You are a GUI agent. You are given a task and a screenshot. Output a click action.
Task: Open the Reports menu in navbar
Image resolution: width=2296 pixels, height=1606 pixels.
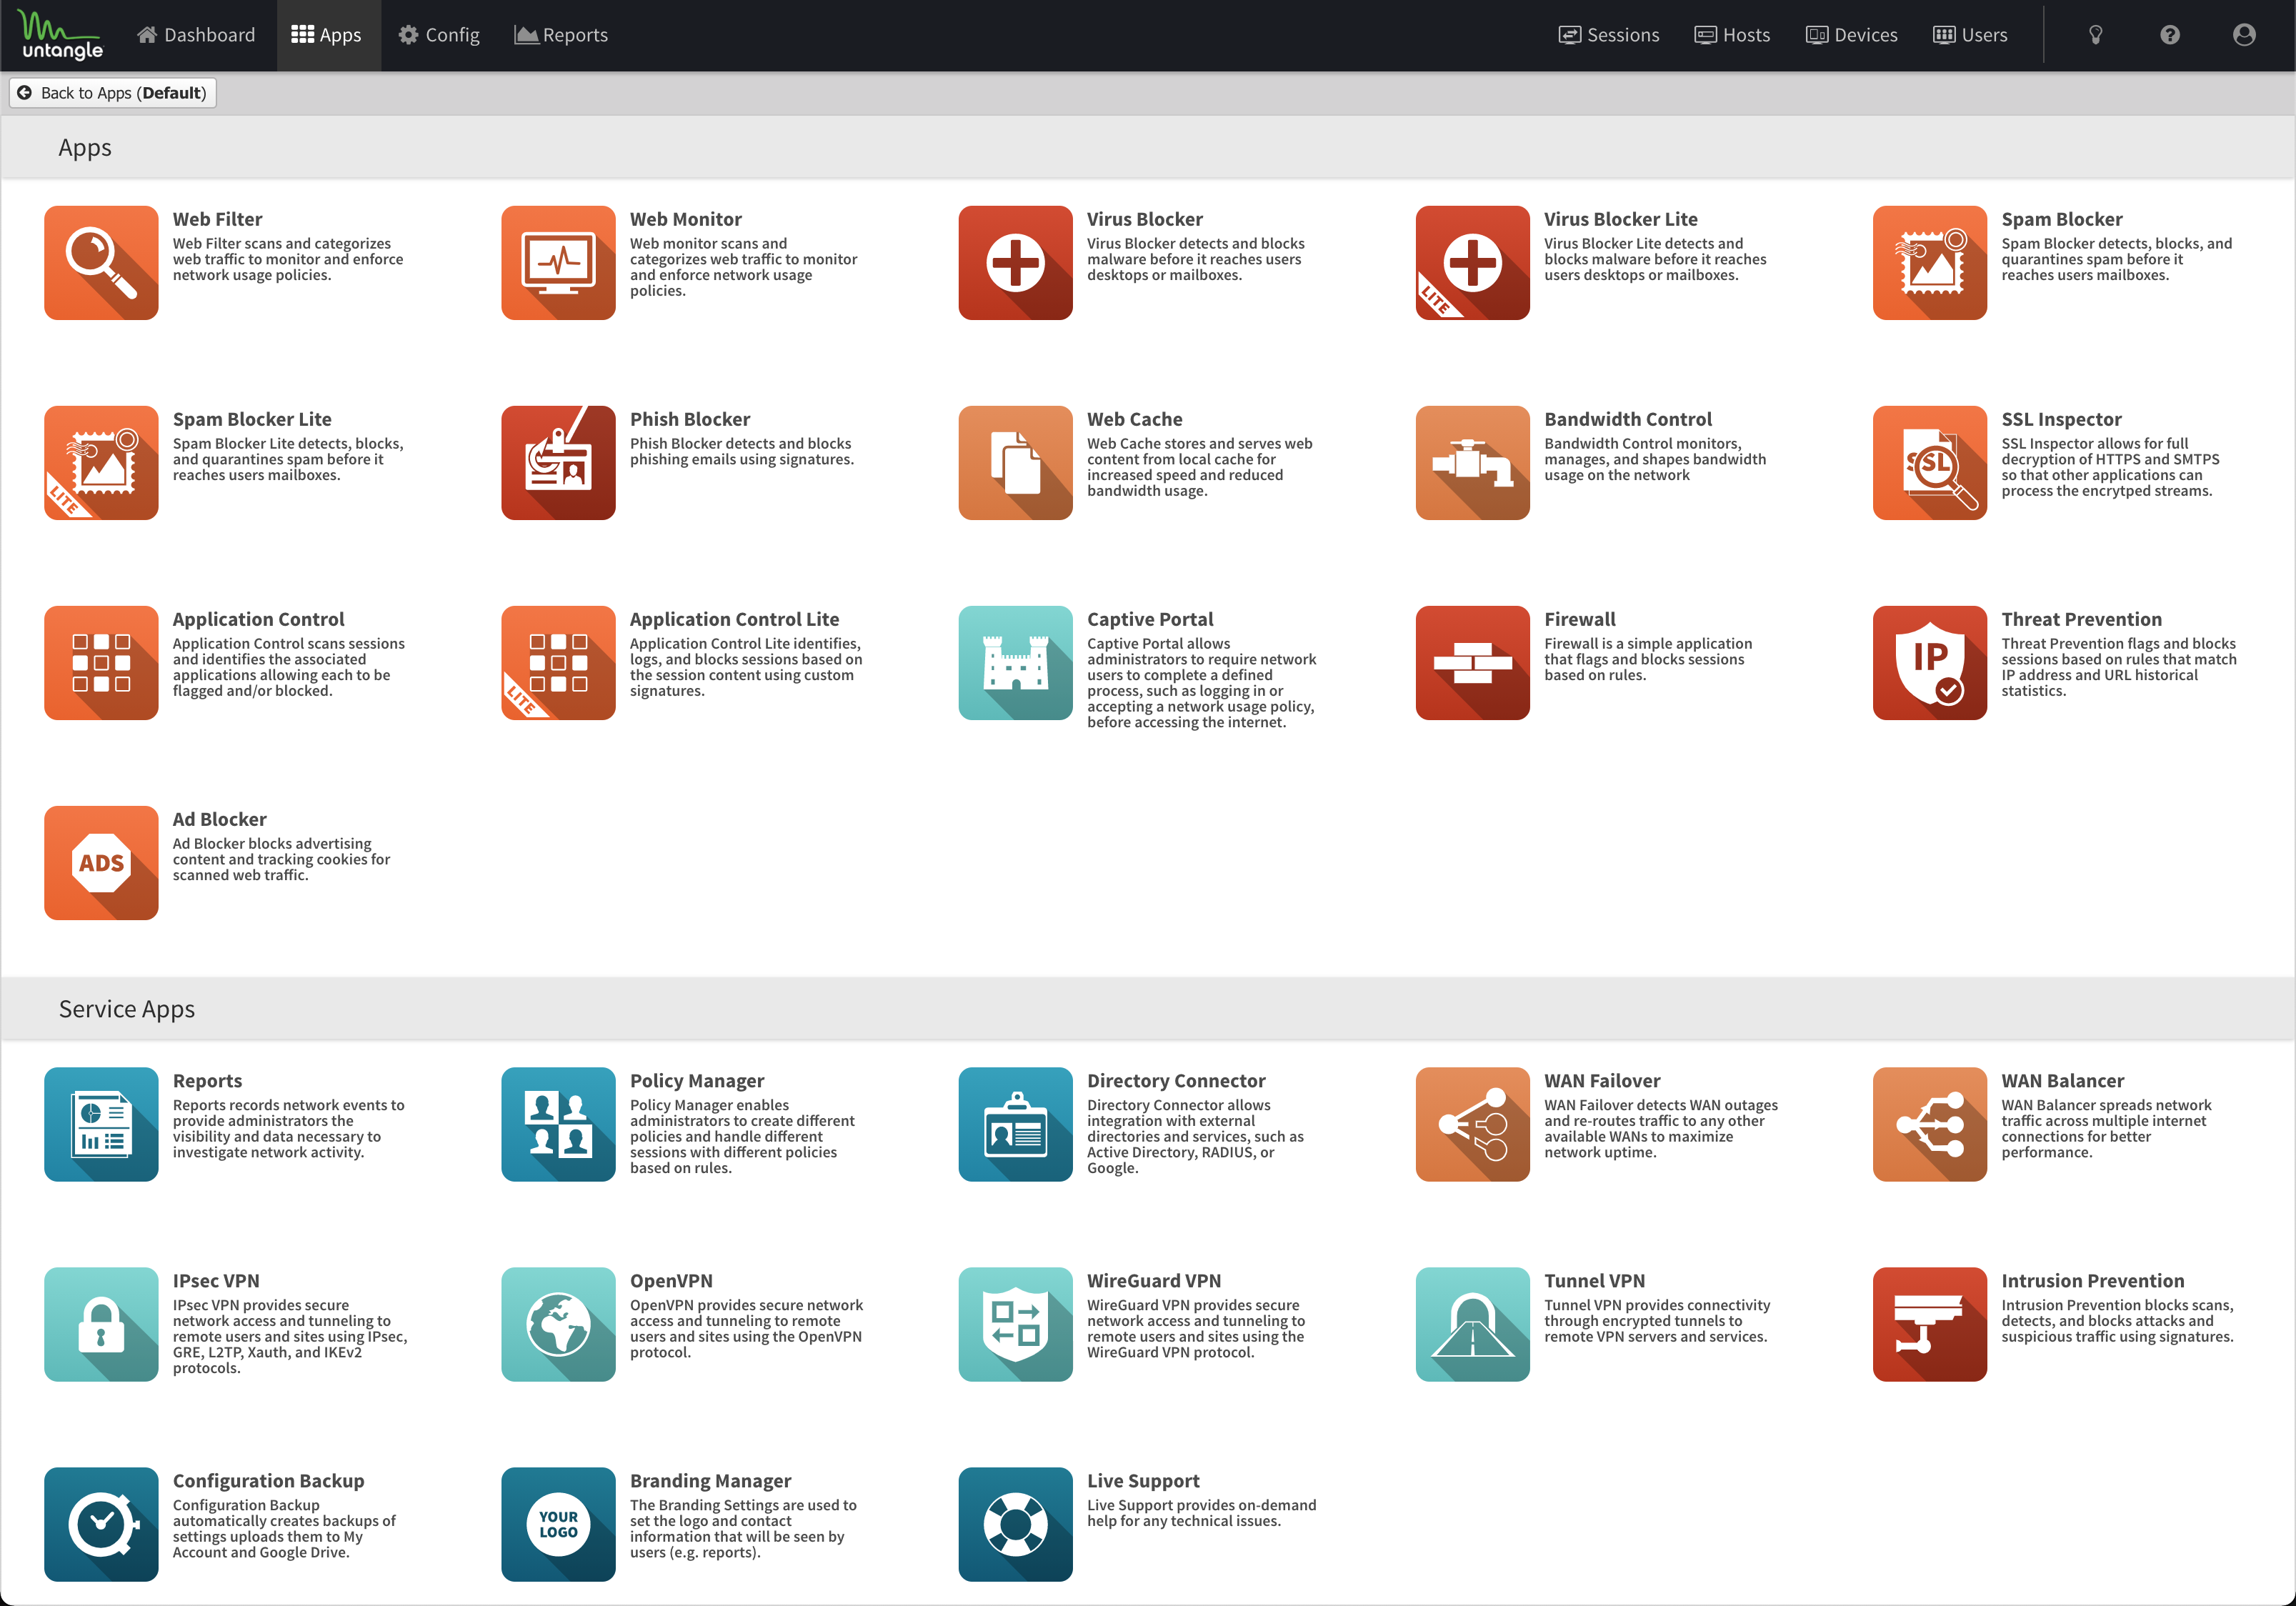point(561,35)
